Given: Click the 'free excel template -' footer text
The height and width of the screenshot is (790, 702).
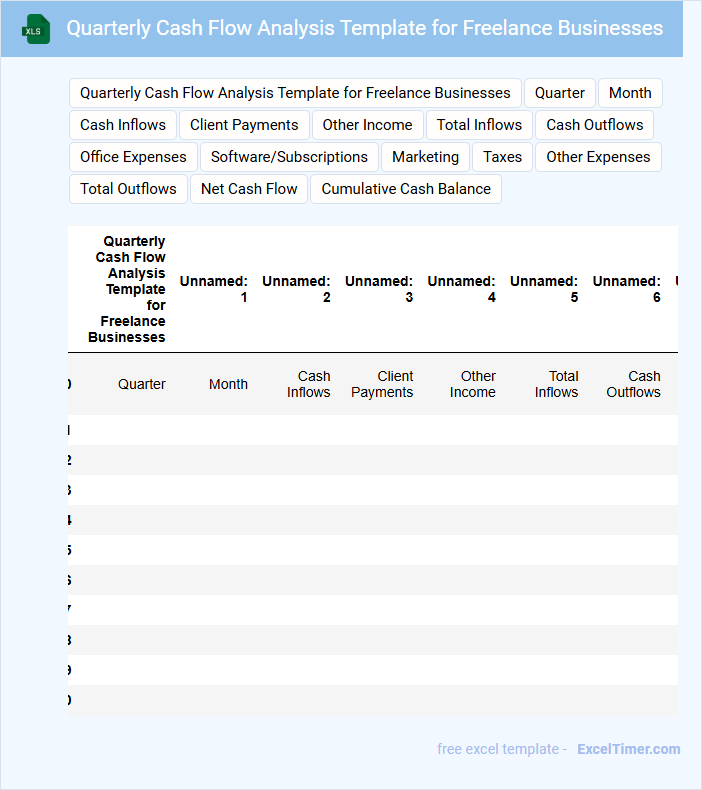Looking at the screenshot, I should click(x=501, y=749).
